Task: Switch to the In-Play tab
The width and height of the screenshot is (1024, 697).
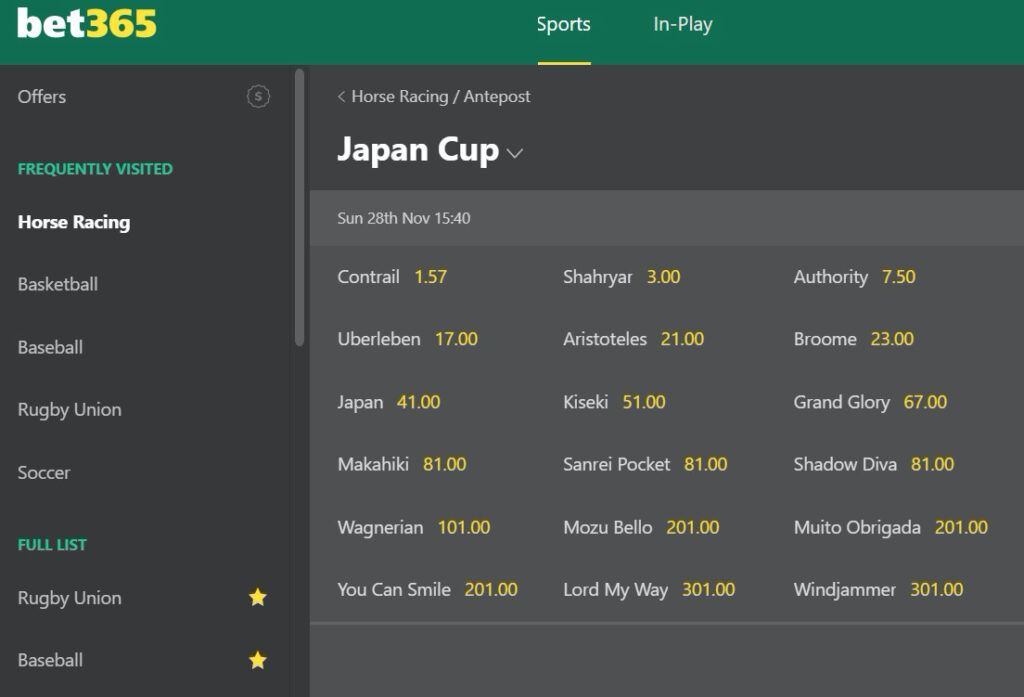Action: (x=682, y=25)
